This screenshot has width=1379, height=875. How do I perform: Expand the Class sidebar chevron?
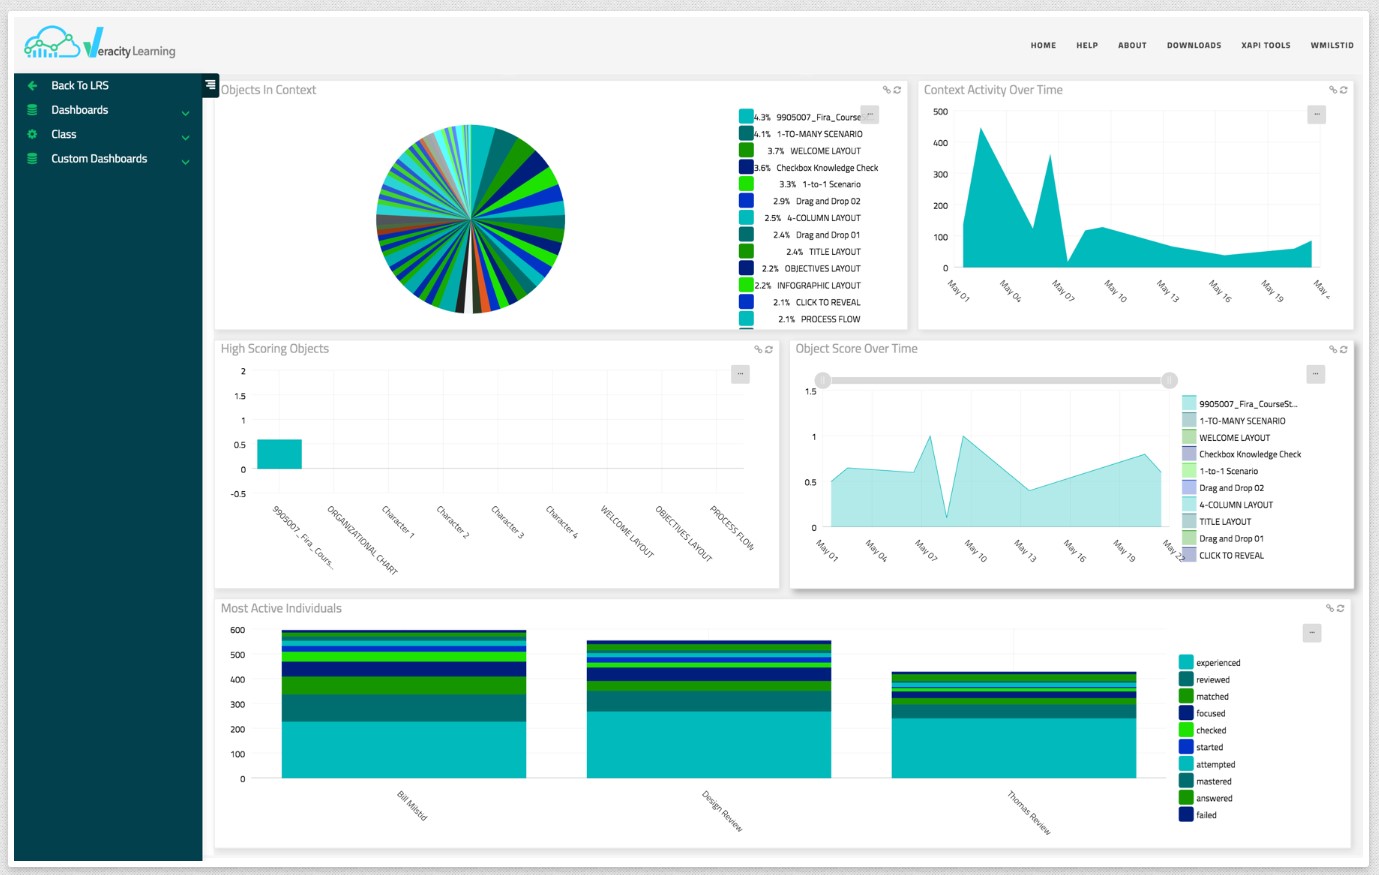(x=185, y=137)
